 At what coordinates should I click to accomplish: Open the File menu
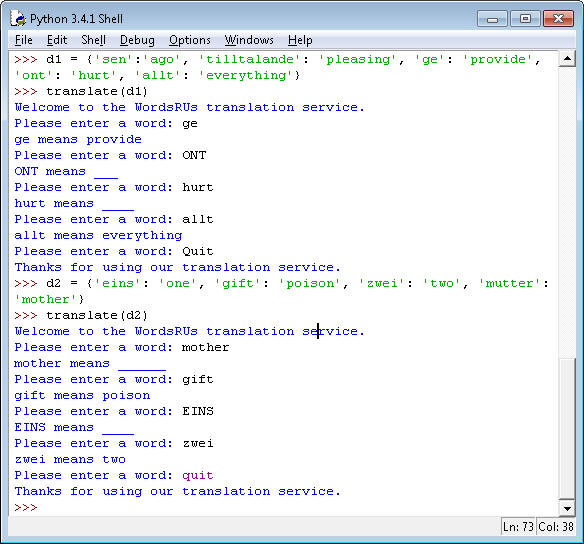24,40
